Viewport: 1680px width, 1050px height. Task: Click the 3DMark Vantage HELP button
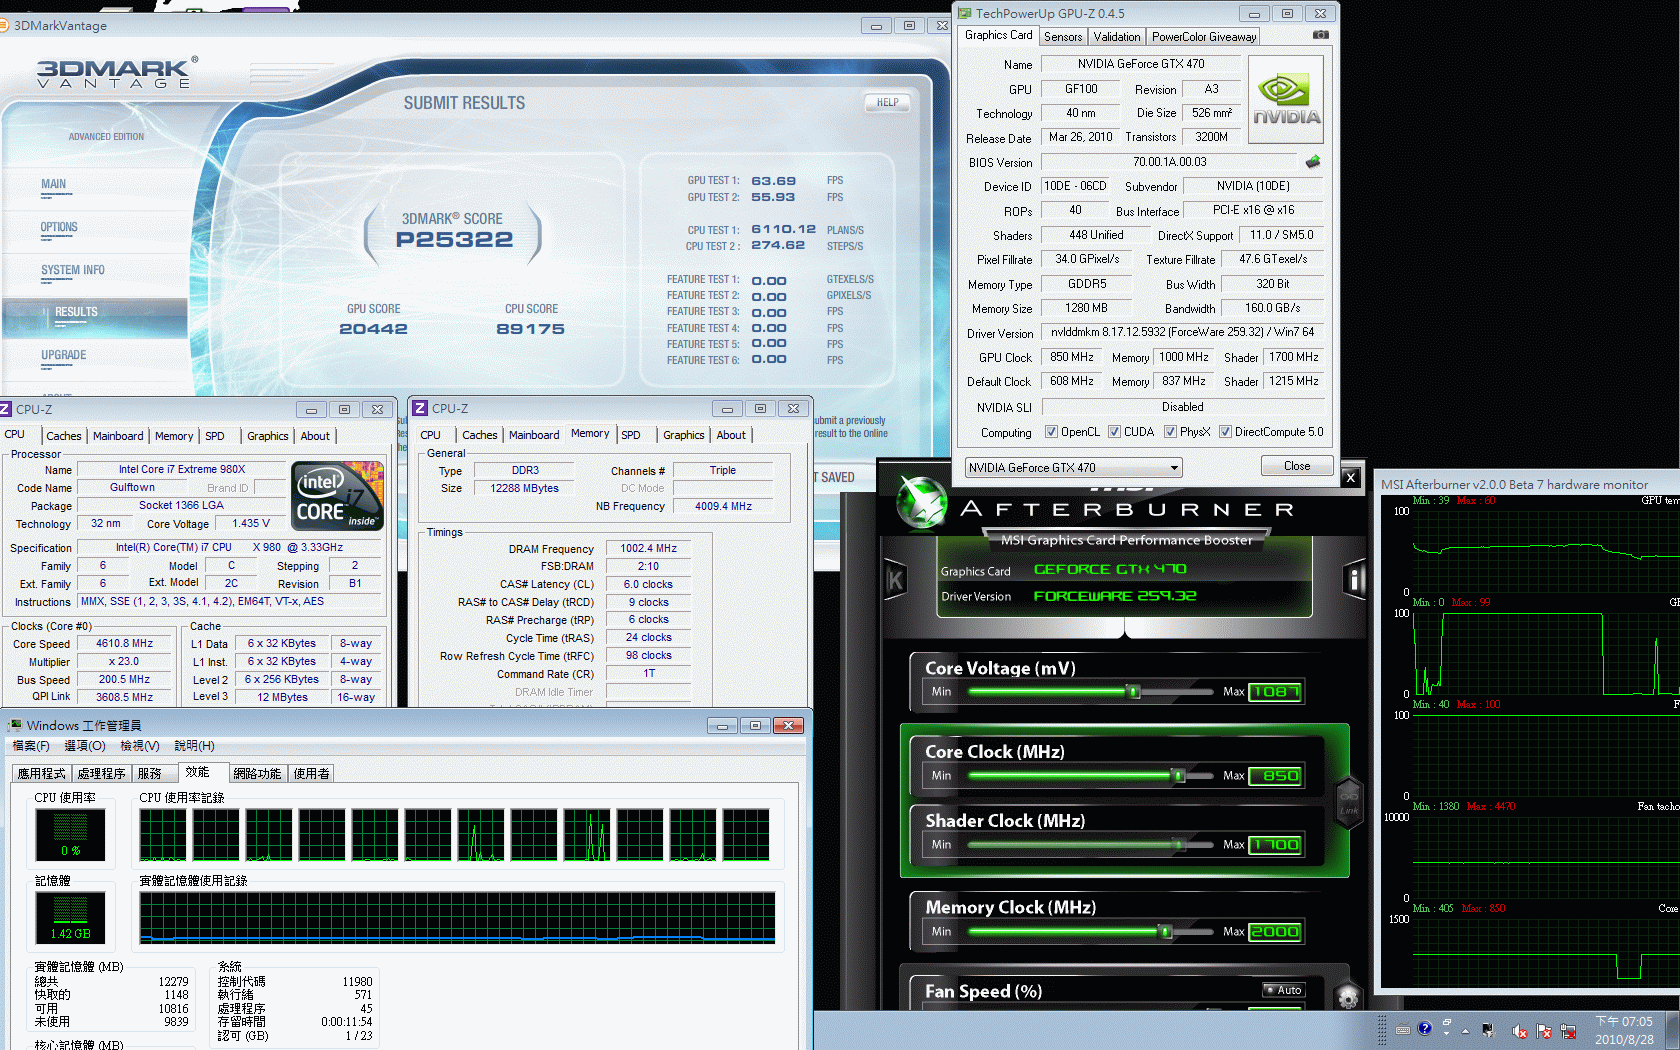pyautogui.click(x=887, y=102)
